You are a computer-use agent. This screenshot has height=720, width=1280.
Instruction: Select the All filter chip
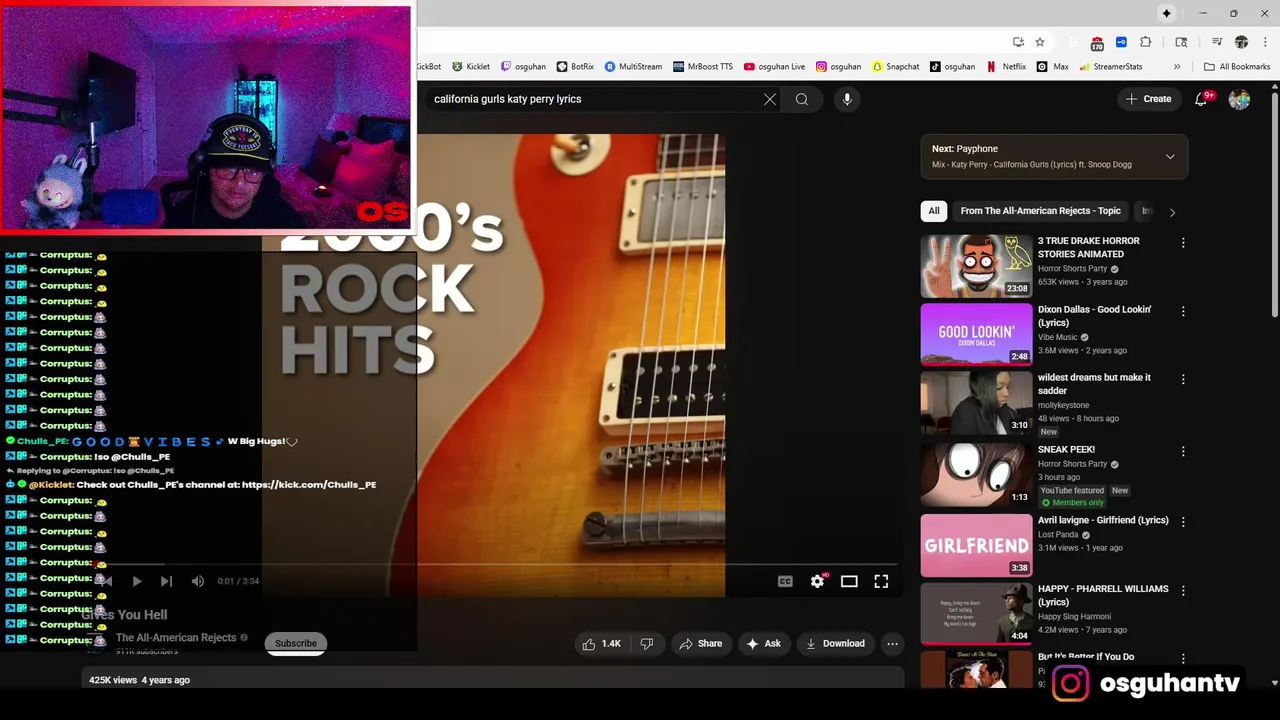tap(934, 211)
